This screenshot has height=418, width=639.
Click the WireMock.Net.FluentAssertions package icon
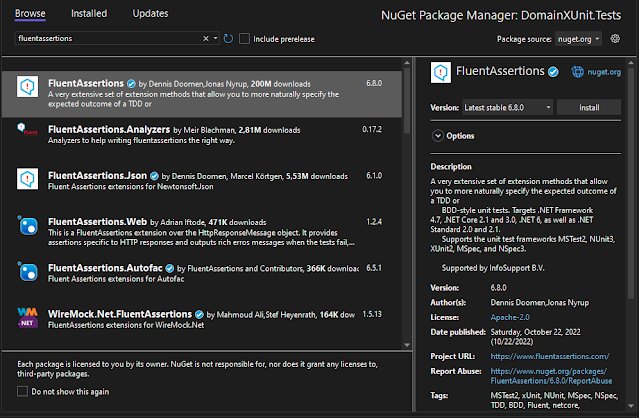27,317
